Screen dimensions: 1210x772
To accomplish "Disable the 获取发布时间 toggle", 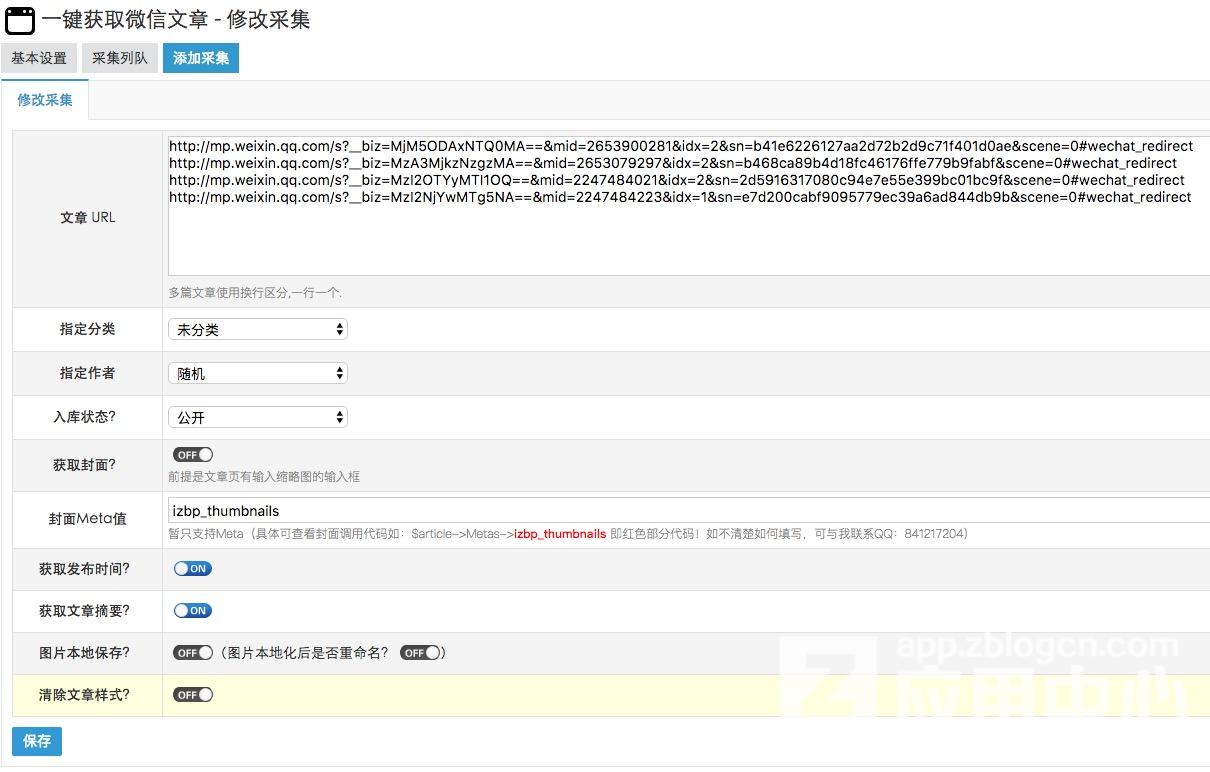I will (193, 569).
